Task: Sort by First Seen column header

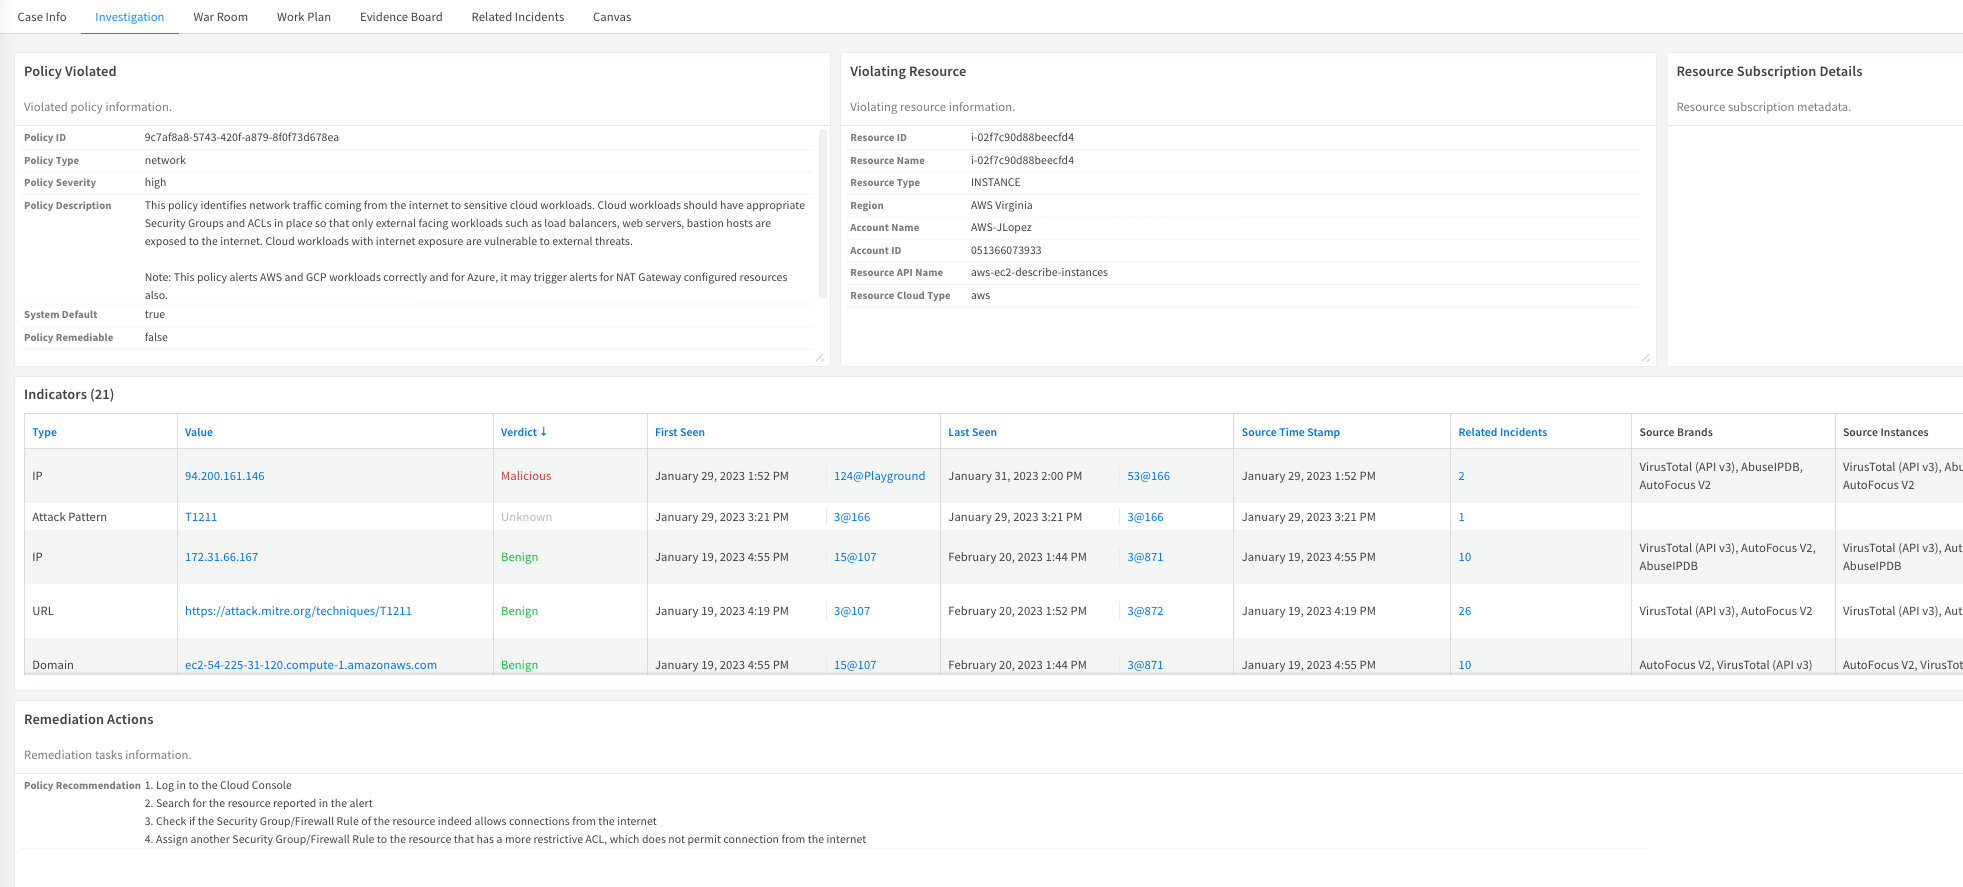Action: point(680,432)
